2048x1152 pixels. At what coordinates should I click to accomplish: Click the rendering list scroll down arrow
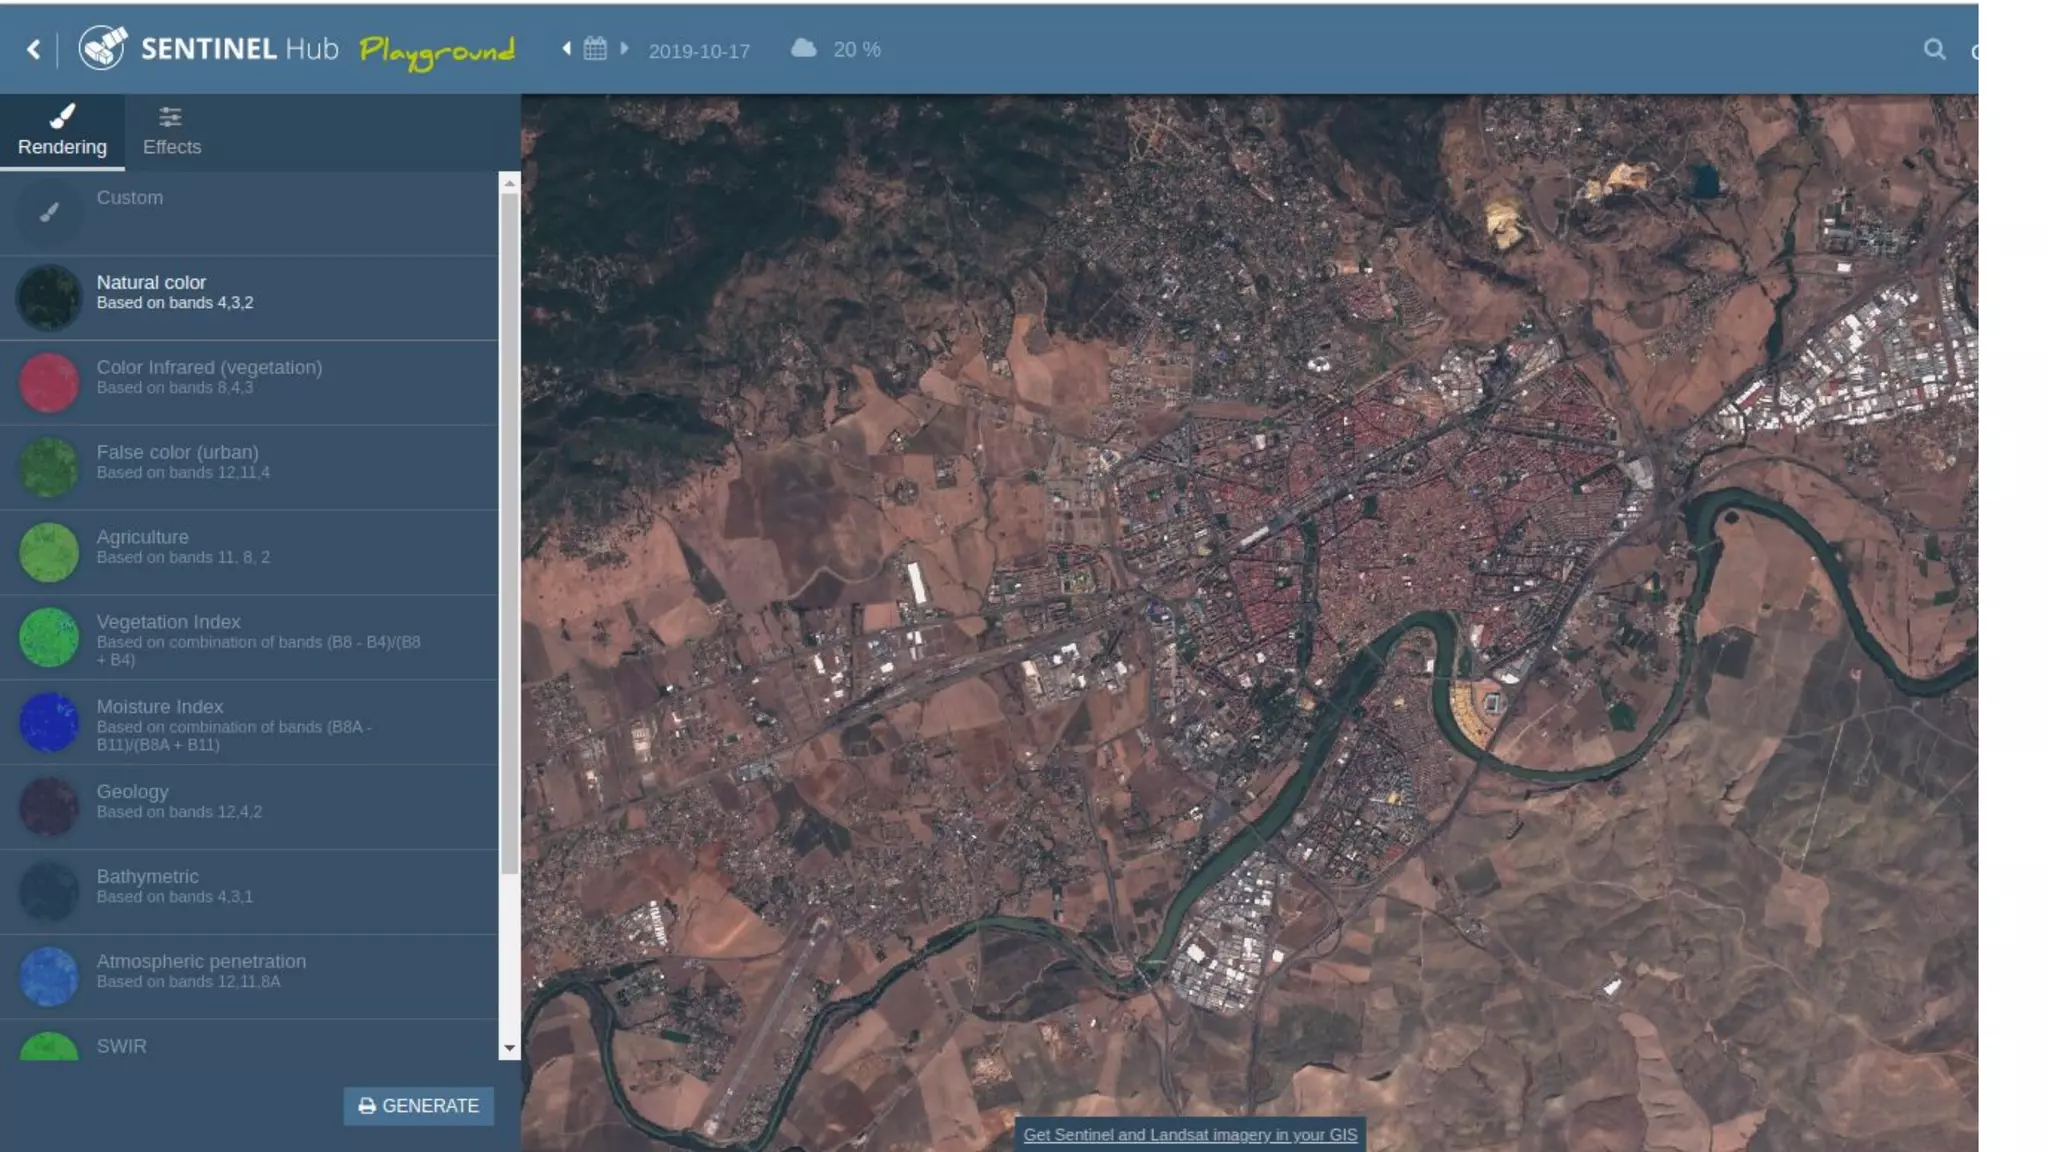510,1048
